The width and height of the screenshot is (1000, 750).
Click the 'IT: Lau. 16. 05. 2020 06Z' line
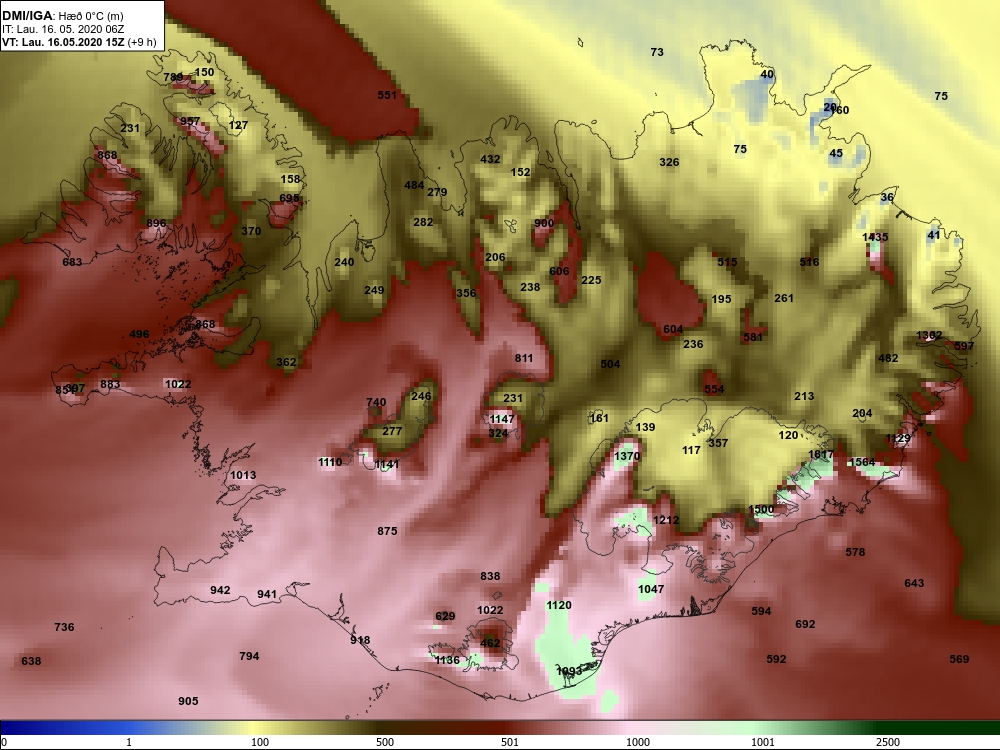point(61,29)
